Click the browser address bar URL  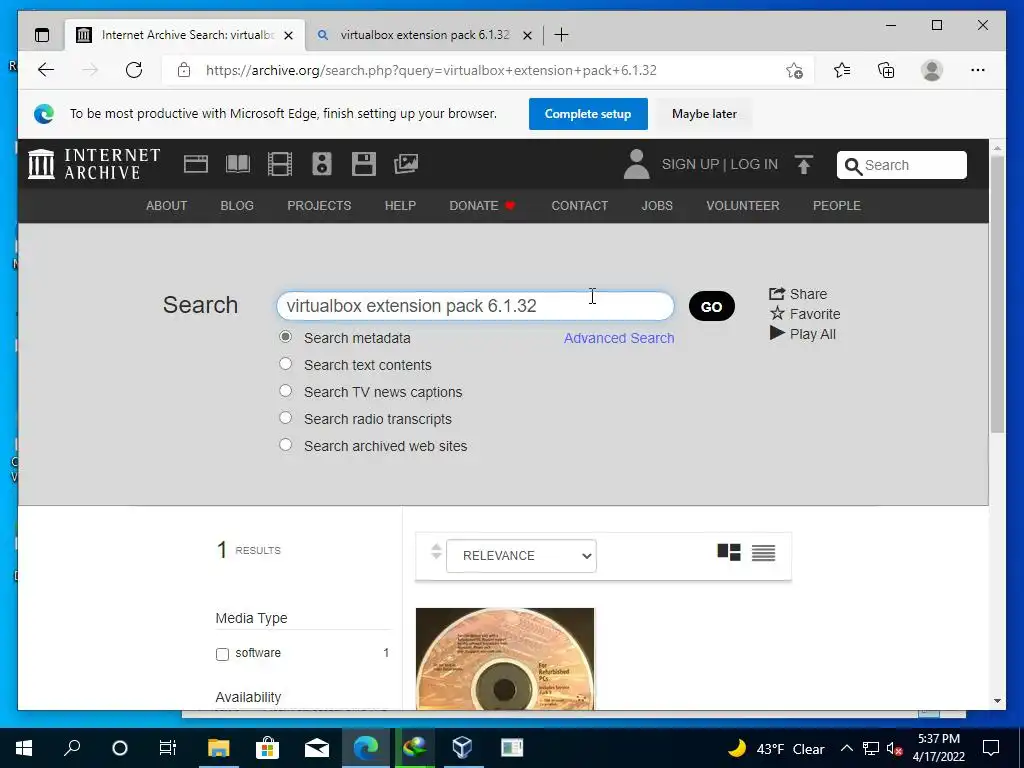[431, 71]
